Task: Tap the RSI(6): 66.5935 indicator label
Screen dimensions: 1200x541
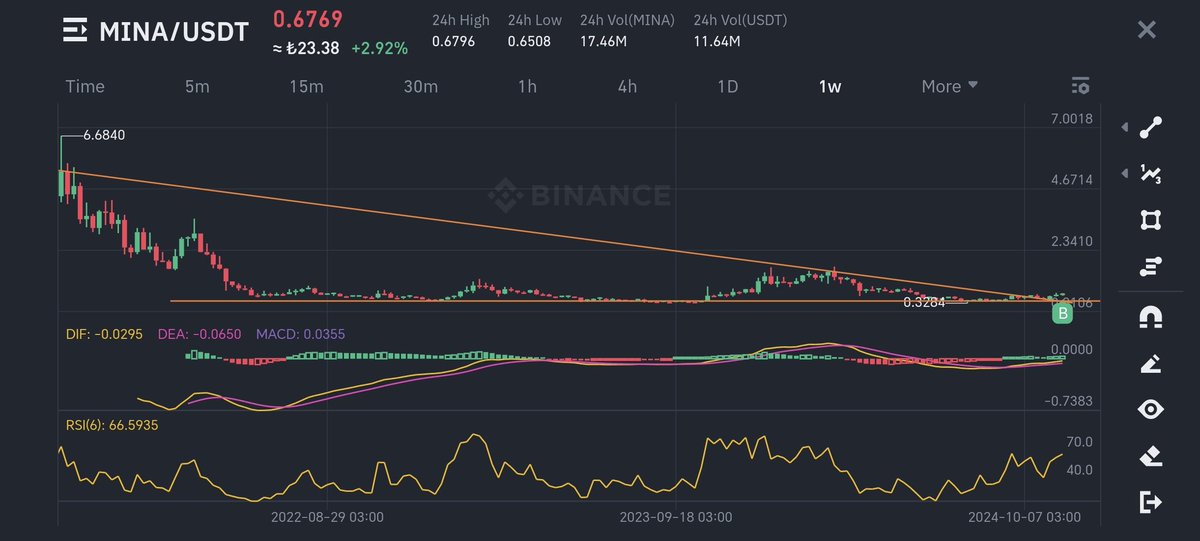Action: click(x=112, y=425)
